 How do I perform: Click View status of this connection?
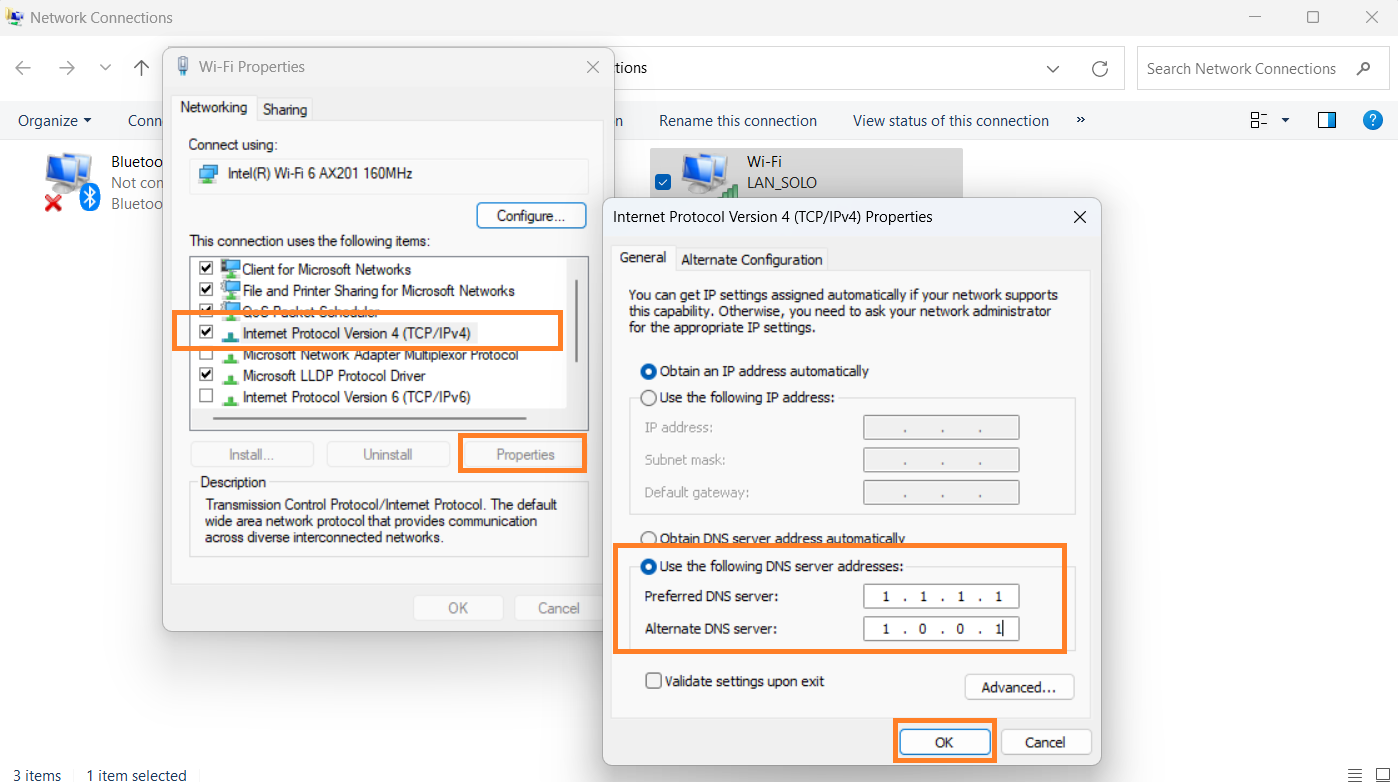(x=951, y=121)
